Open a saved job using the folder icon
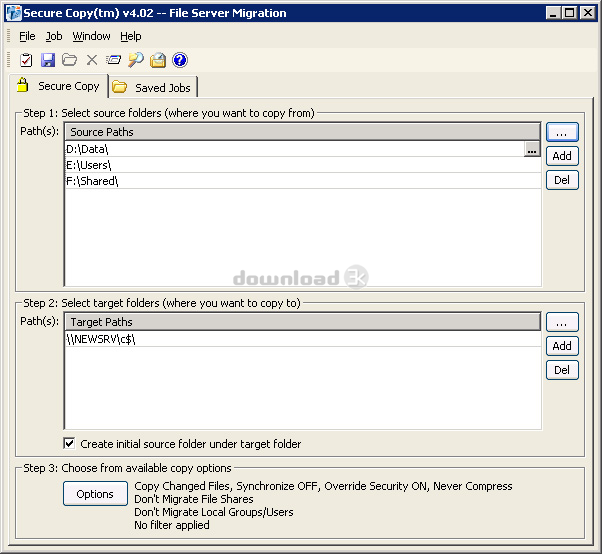602x554 pixels. pos(69,60)
